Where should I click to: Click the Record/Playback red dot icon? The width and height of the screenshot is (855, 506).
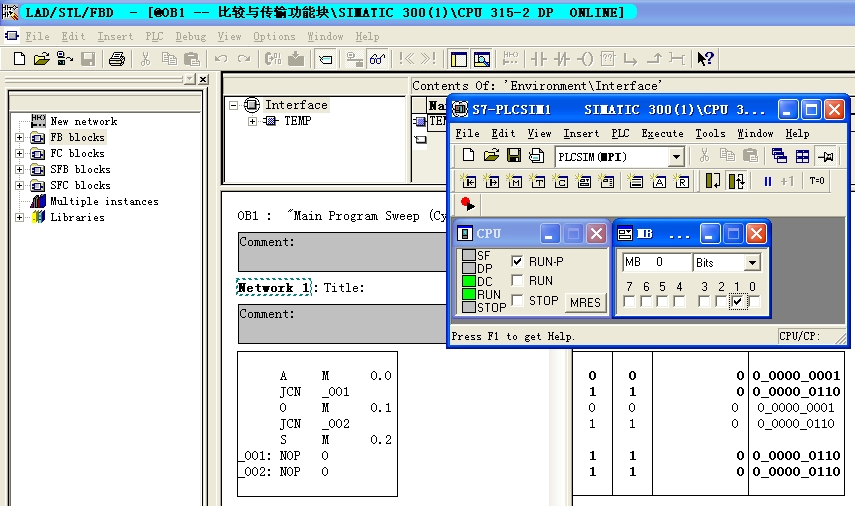(x=468, y=204)
